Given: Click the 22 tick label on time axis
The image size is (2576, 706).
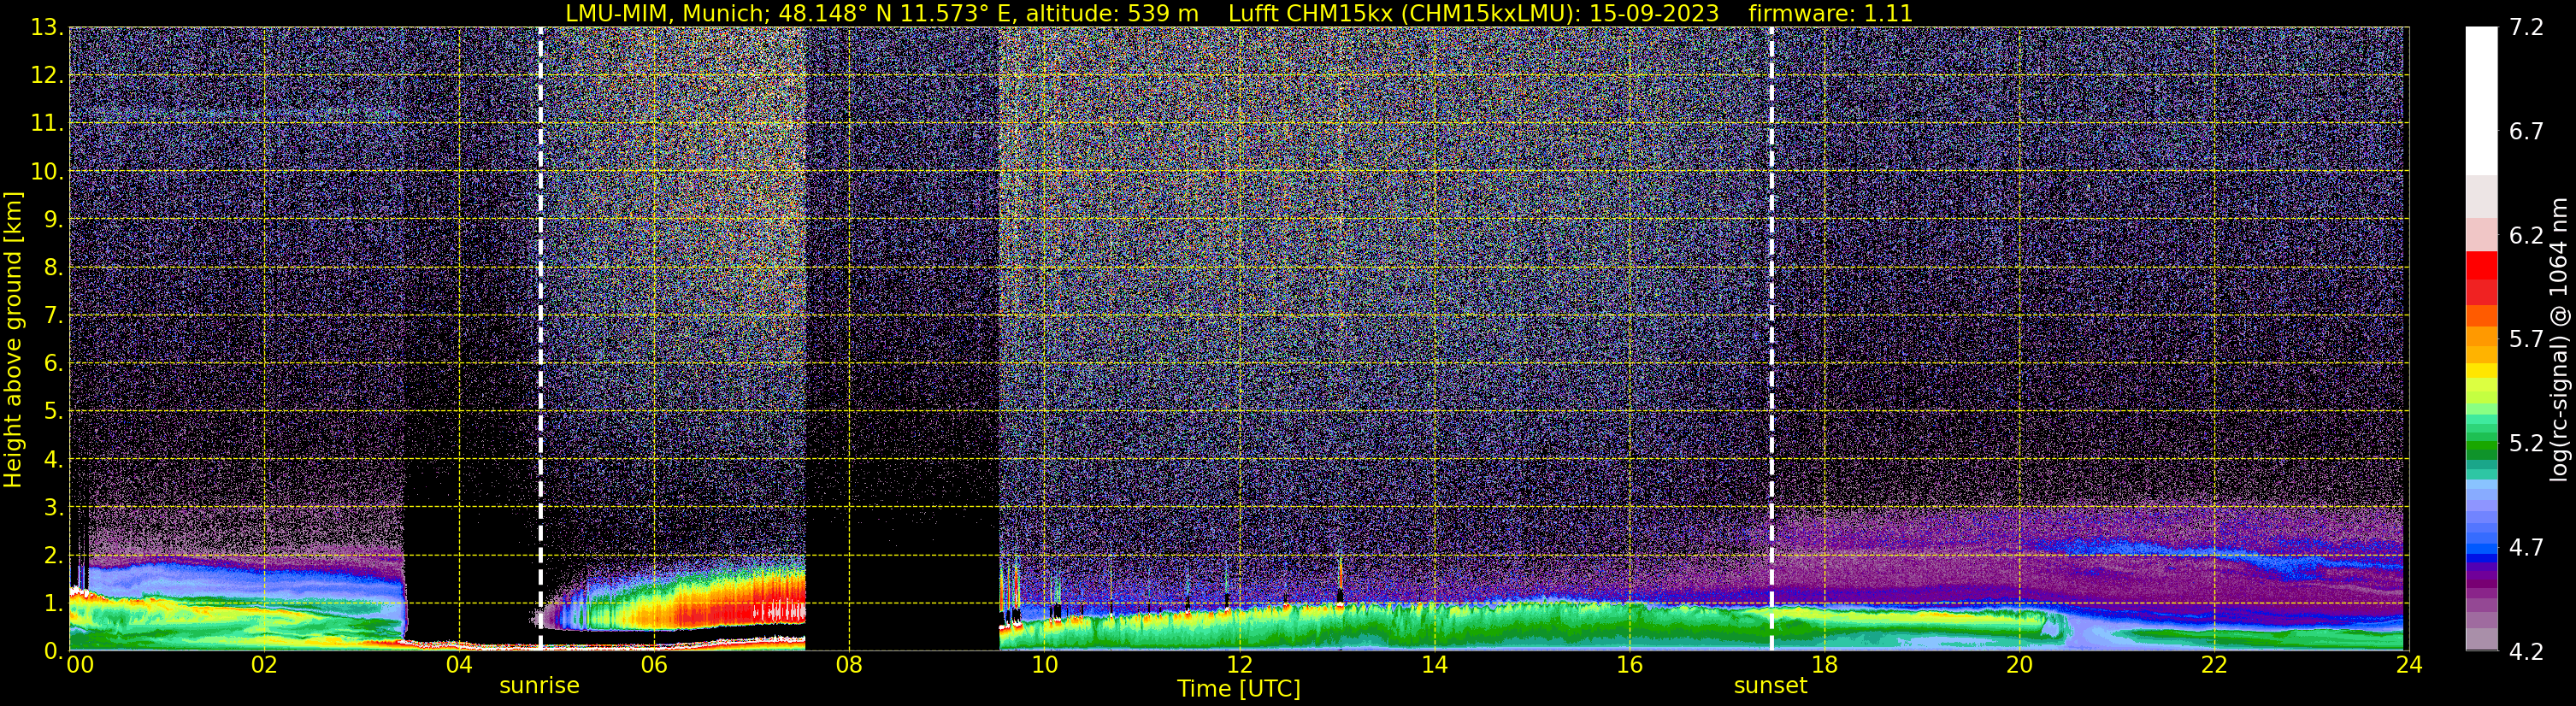Looking at the screenshot, I should tap(2214, 666).
